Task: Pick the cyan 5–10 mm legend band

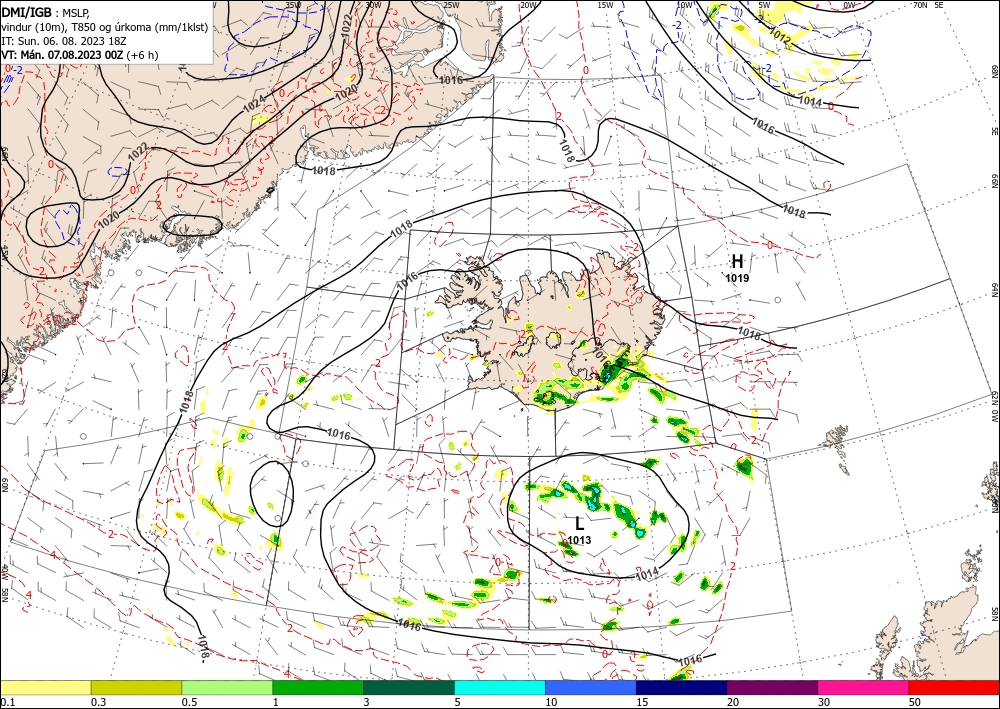Action: pyautogui.click(x=500, y=687)
